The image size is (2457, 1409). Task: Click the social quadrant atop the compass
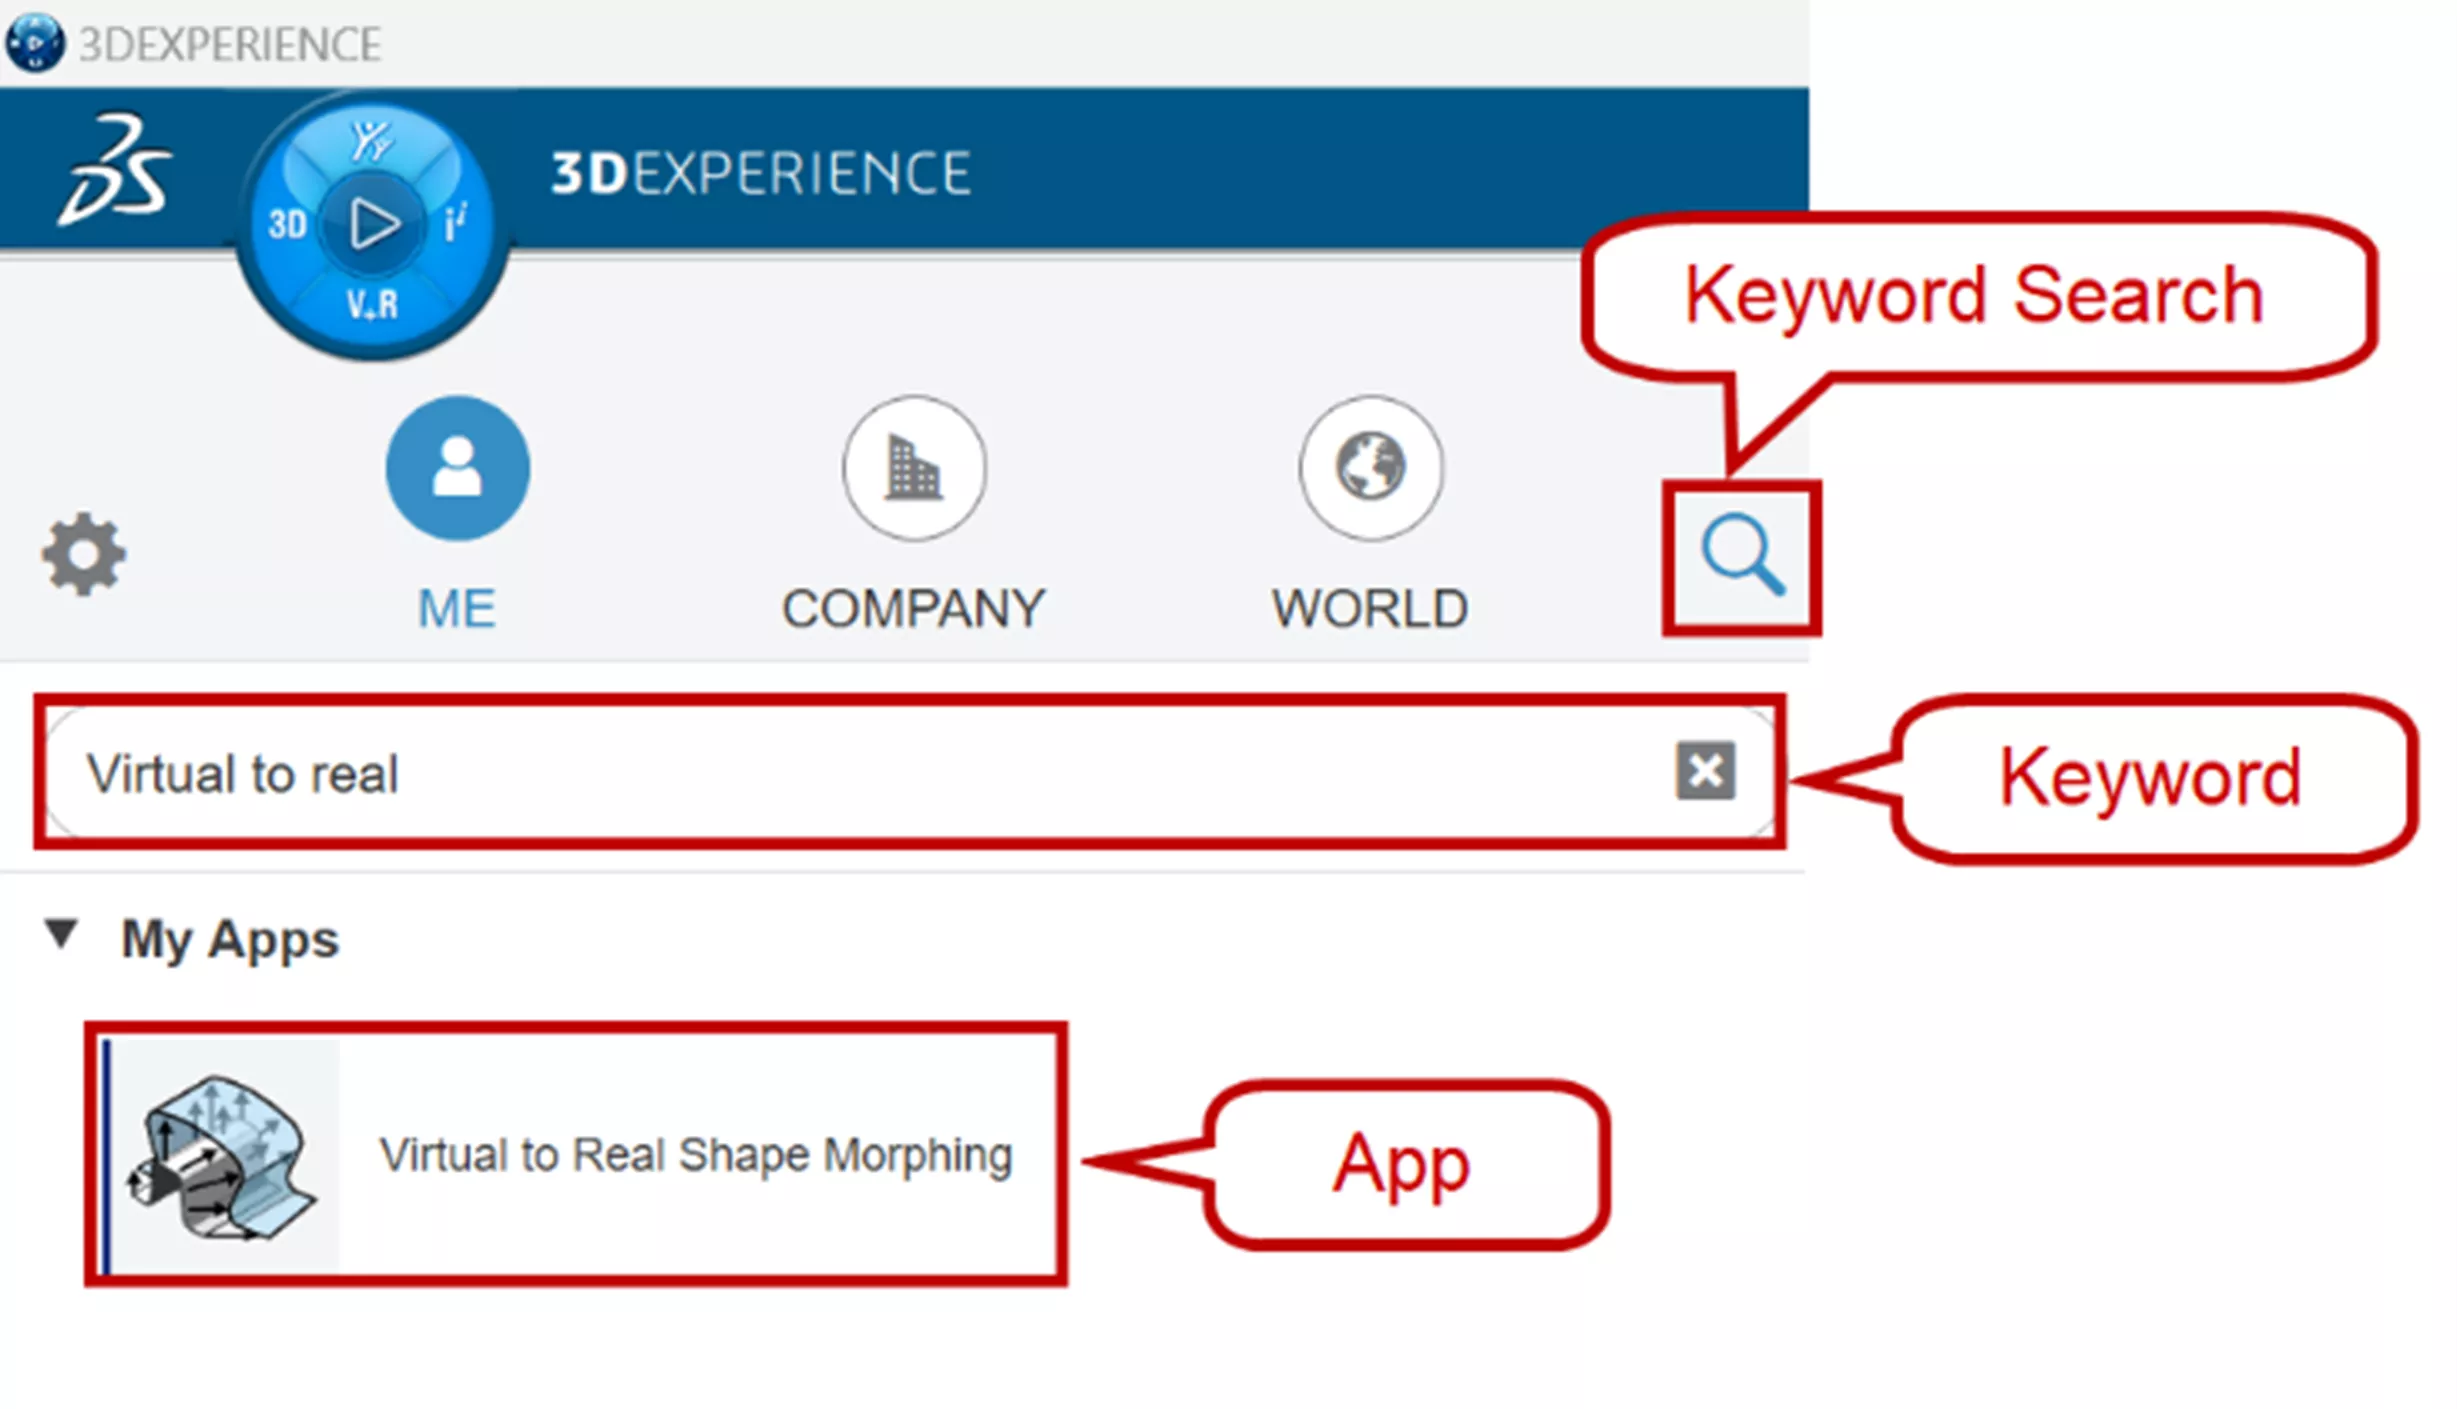click(371, 141)
